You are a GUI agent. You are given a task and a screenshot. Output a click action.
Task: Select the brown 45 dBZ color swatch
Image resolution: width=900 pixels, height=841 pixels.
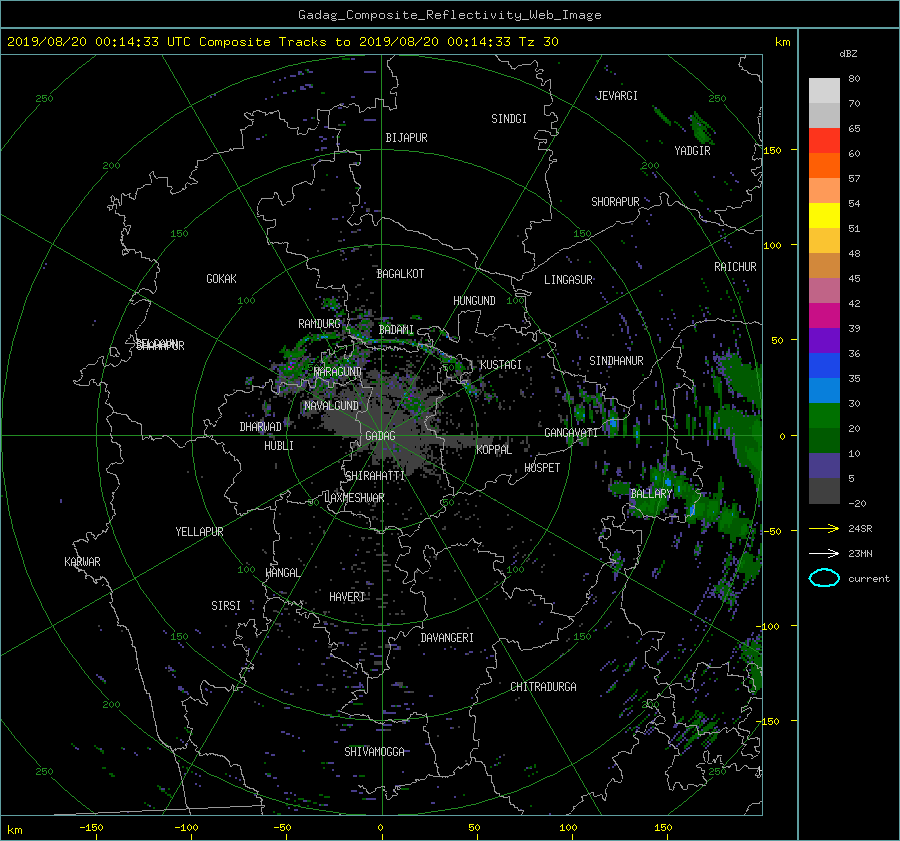(x=824, y=266)
